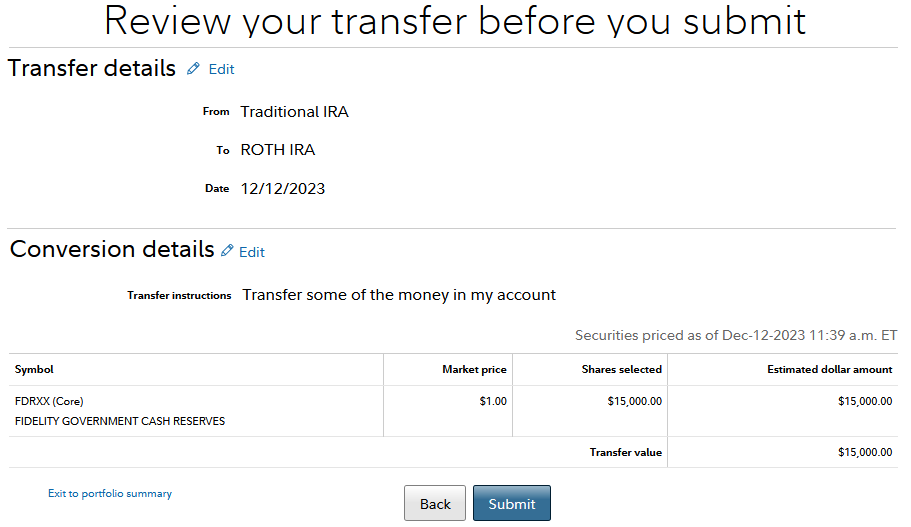Click the Market price column header

[474, 370]
